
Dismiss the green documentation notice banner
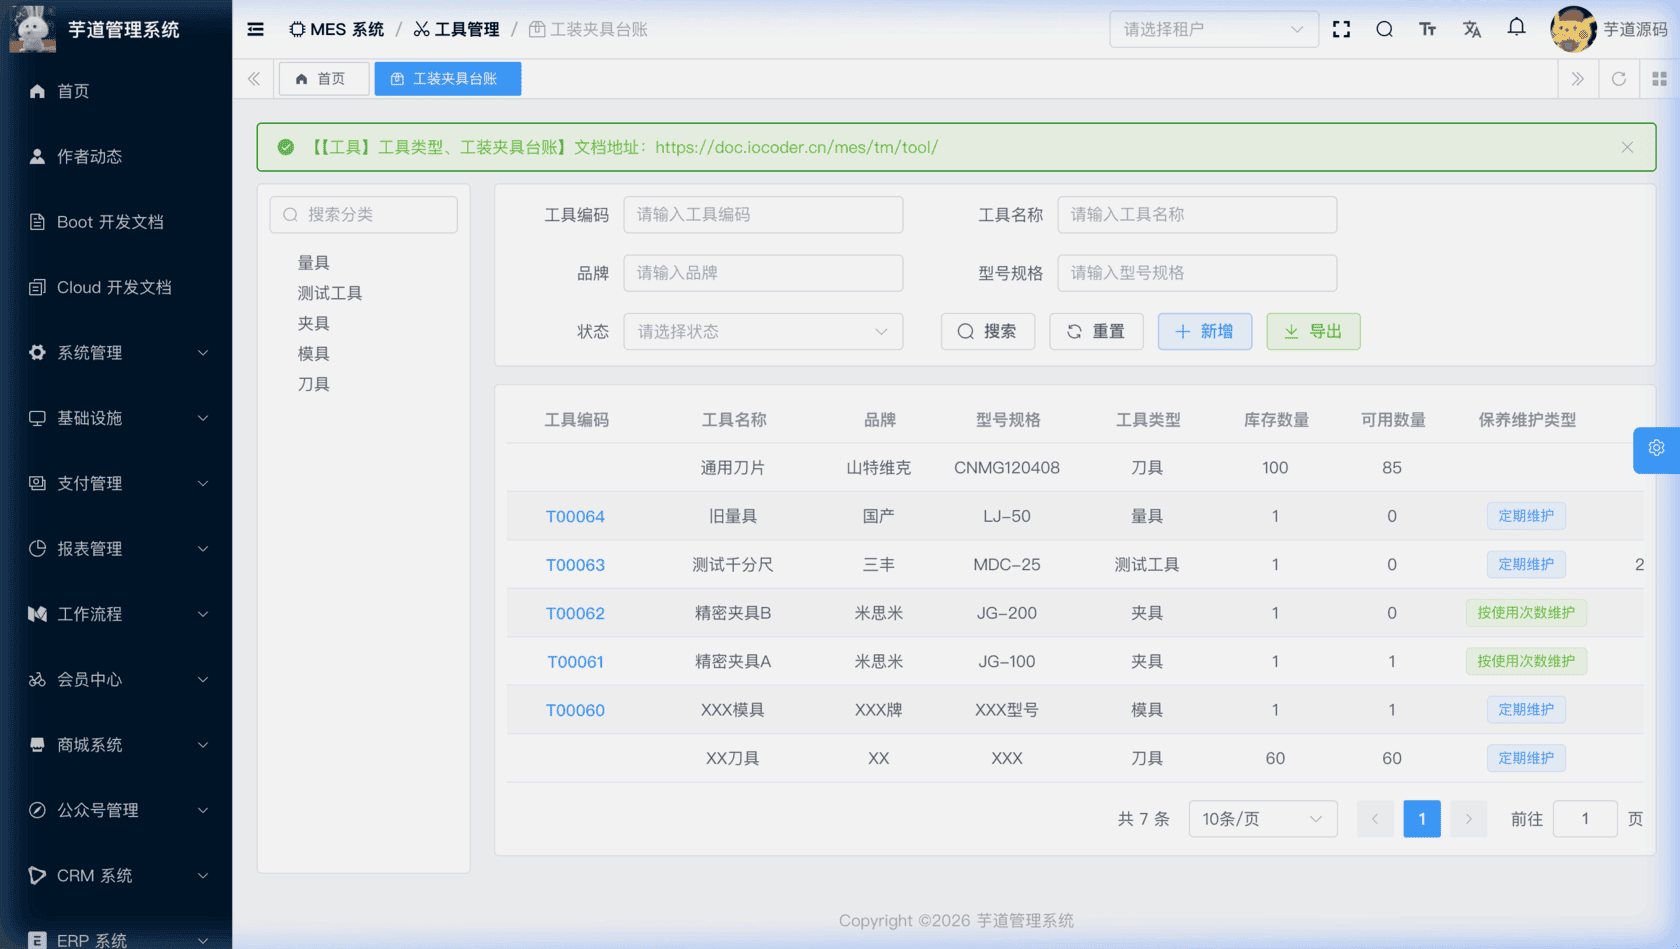1627,147
